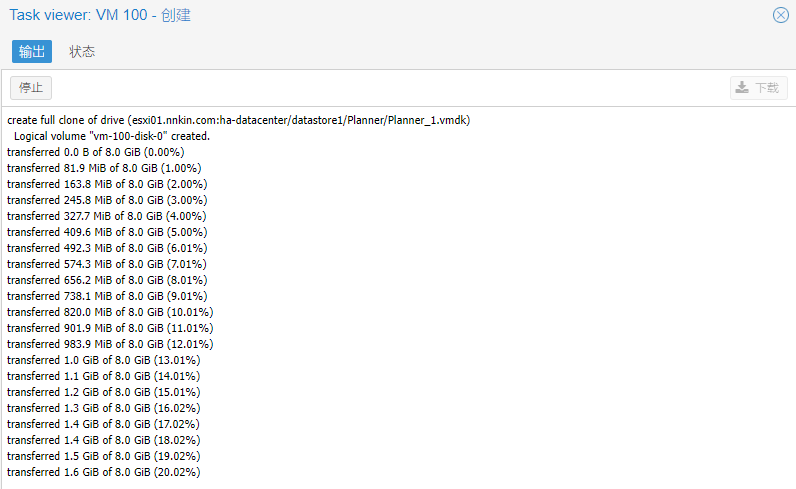Click the transferred 738.1 MiB (9.01%) line

tap(107, 296)
